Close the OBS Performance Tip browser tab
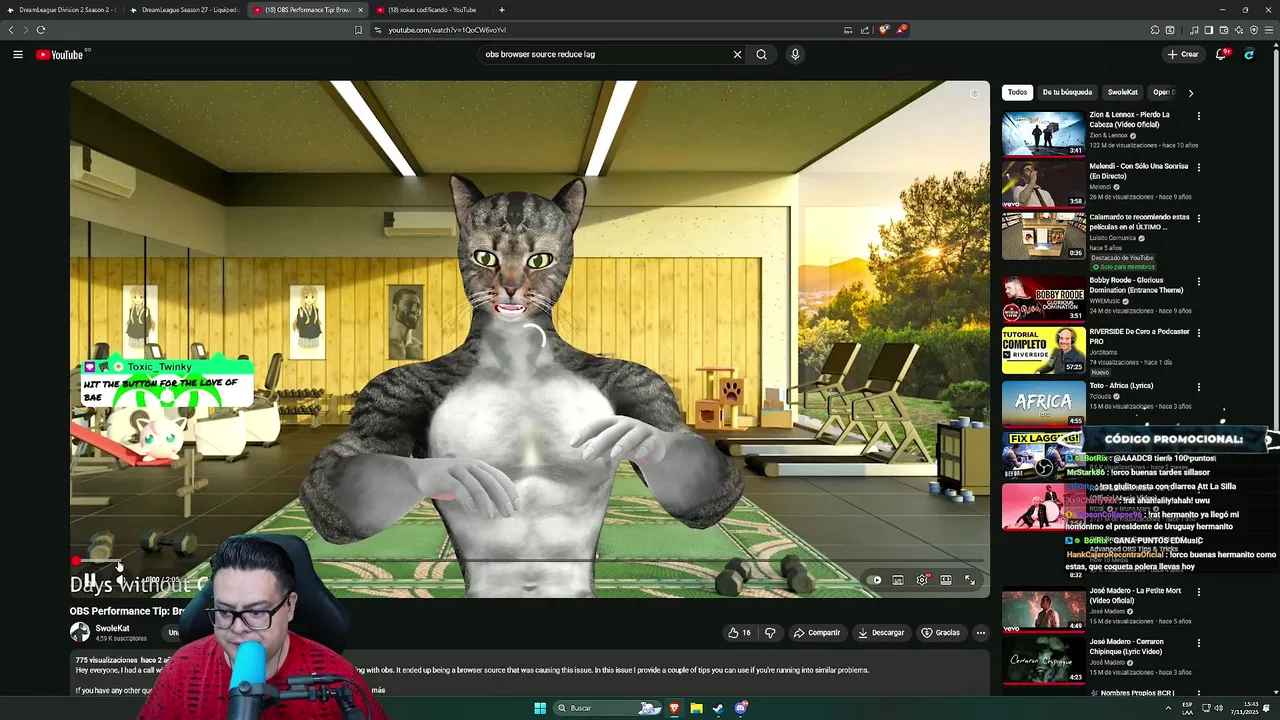Image resolution: width=1280 pixels, height=720 pixels. point(360,10)
